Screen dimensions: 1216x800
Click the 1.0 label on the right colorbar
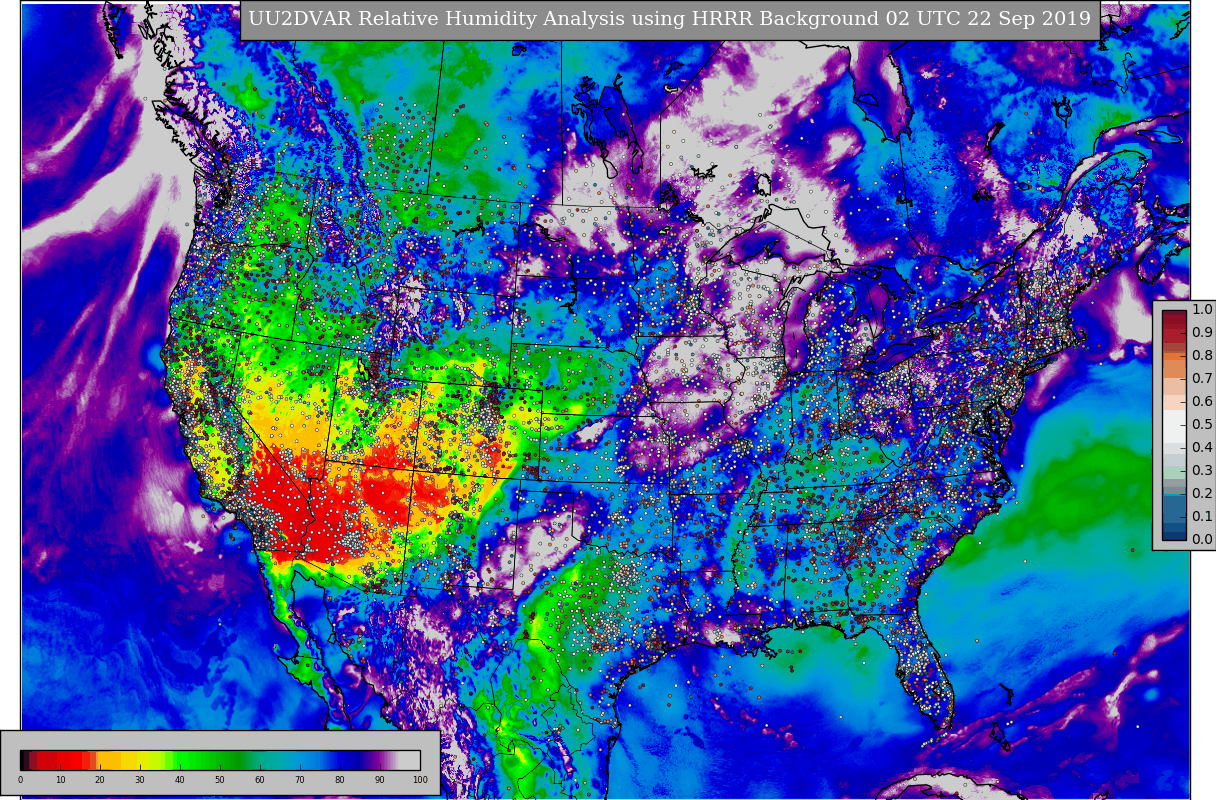point(1202,309)
